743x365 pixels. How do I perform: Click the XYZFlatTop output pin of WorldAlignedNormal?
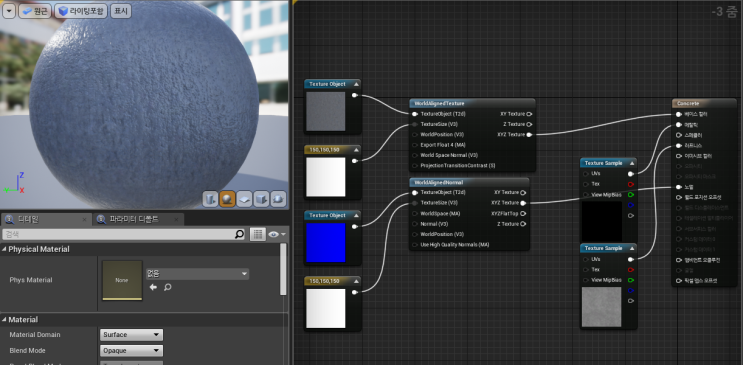pyautogui.click(x=523, y=213)
